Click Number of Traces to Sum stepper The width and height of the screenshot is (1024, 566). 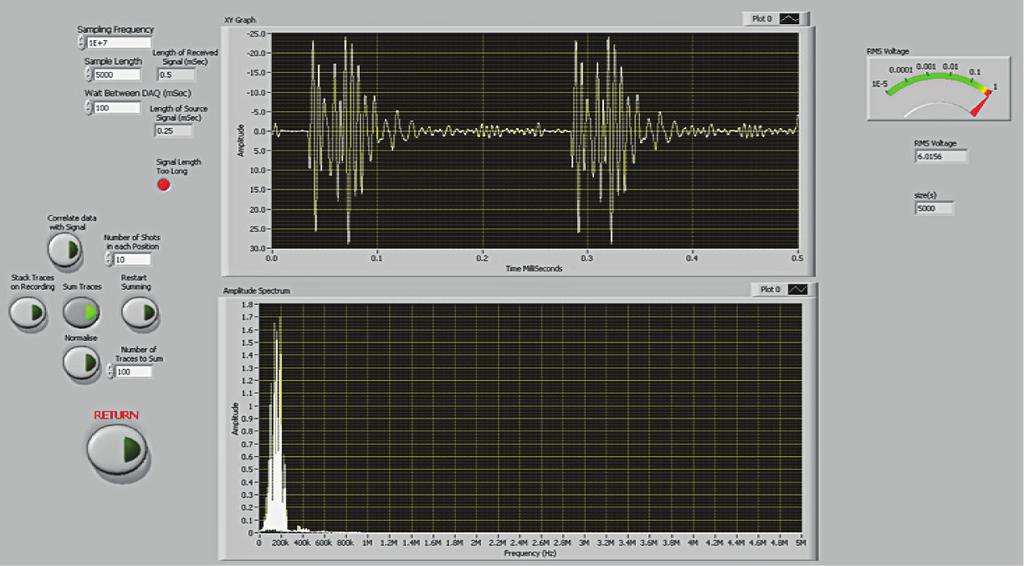109,371
